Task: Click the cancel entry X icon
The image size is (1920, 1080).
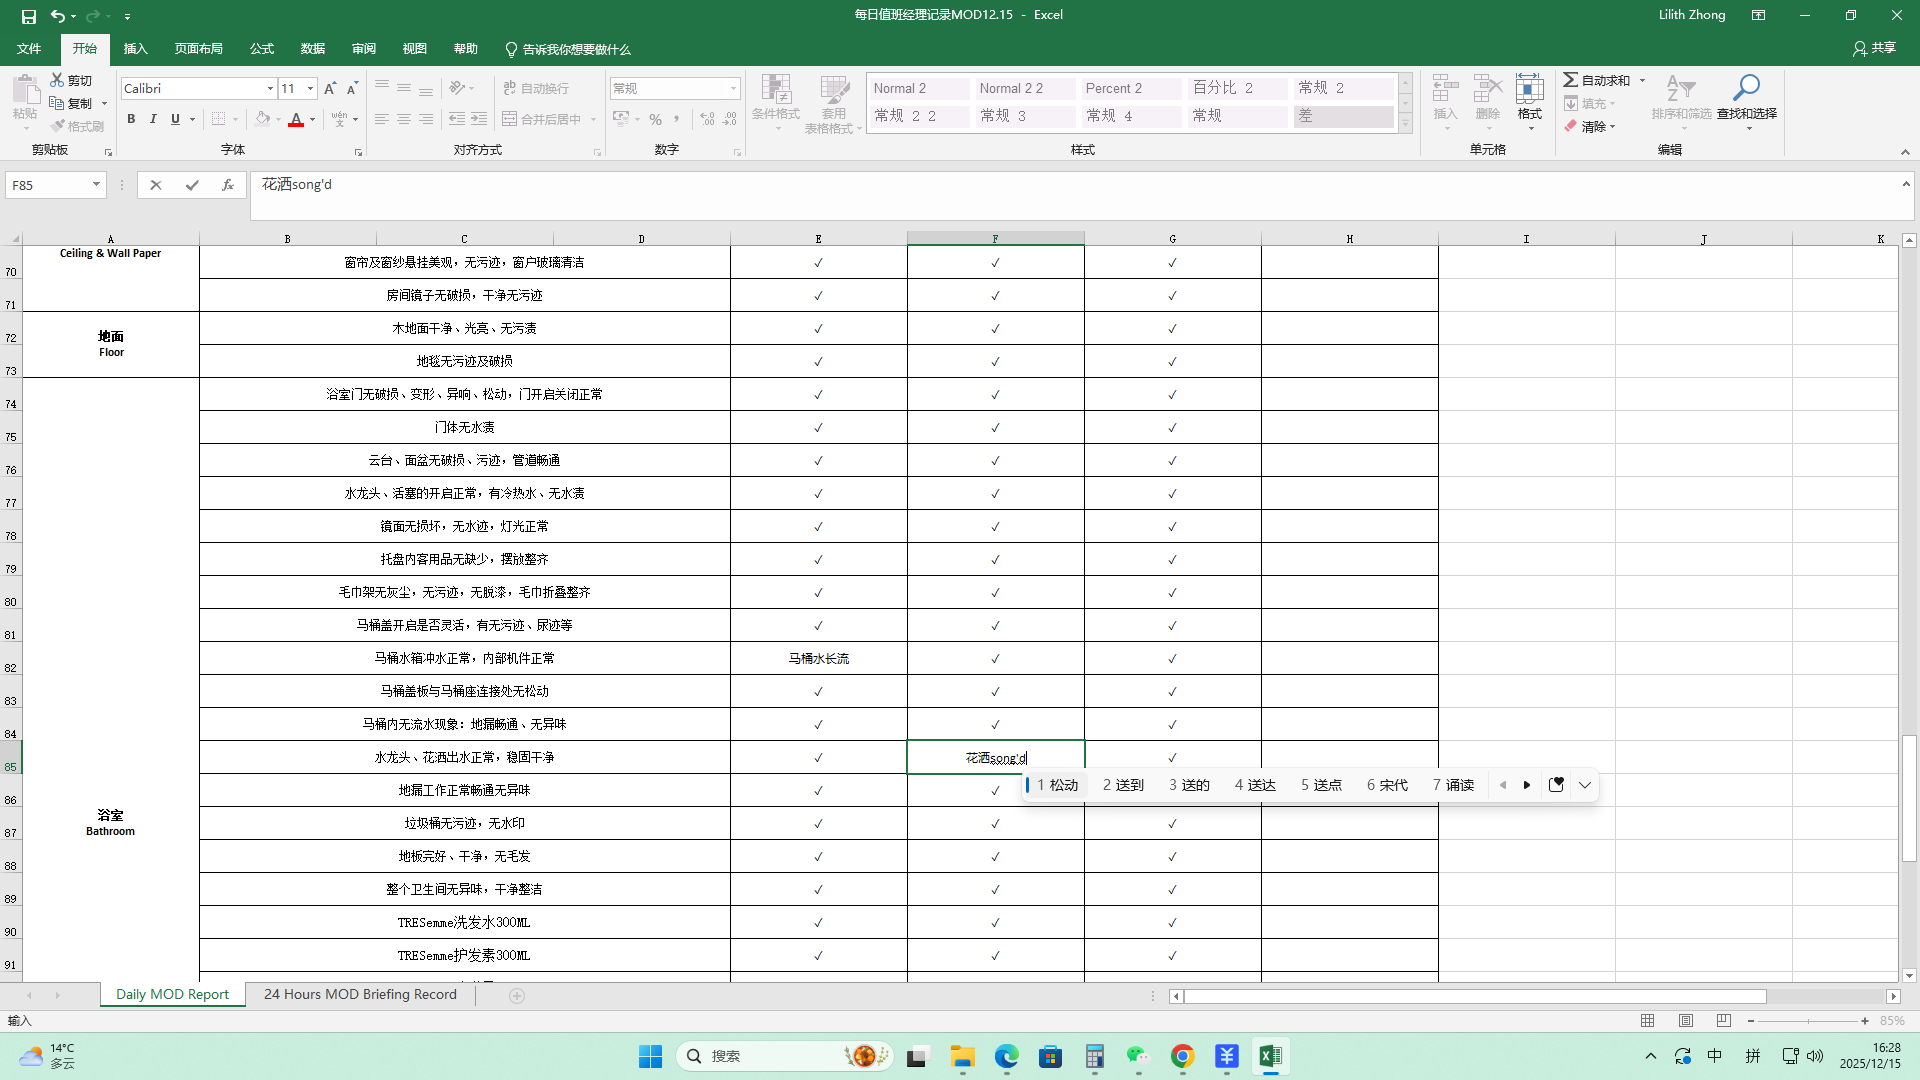Action: click(x=155, y=185)
